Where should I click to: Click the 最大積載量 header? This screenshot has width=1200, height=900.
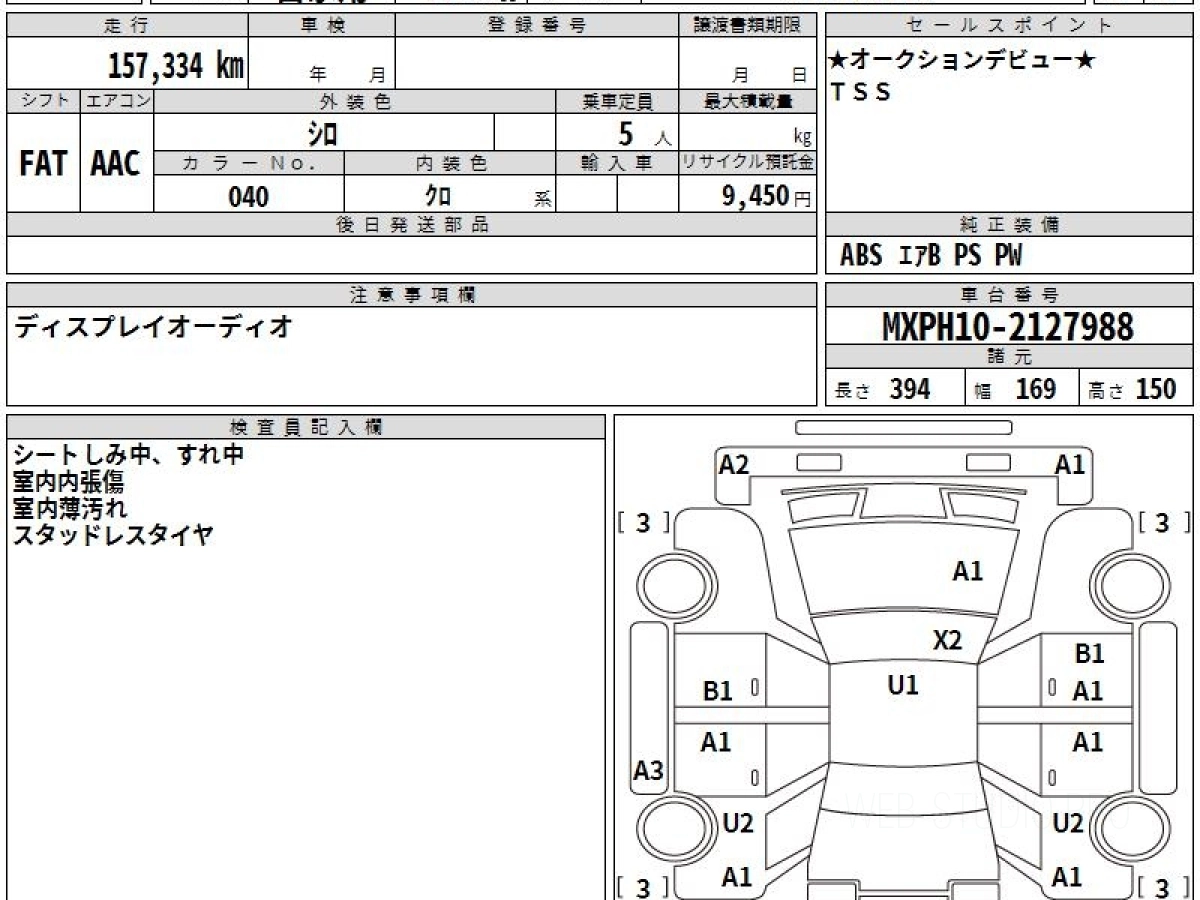tap(747, 101)
